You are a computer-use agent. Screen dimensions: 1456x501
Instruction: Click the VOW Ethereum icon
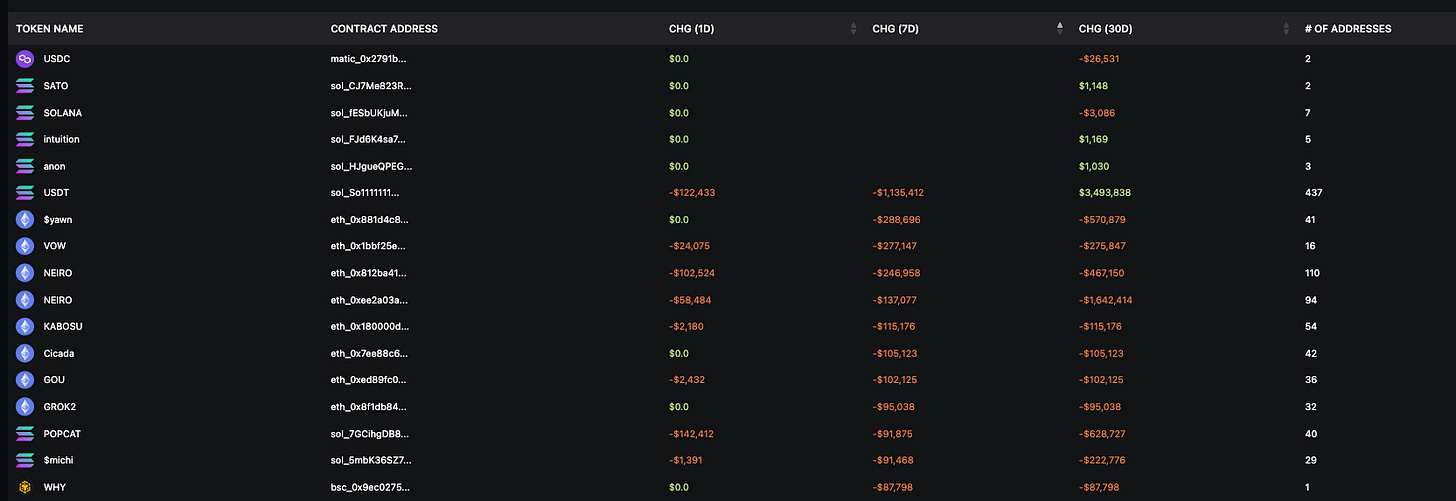coord(25,246)
